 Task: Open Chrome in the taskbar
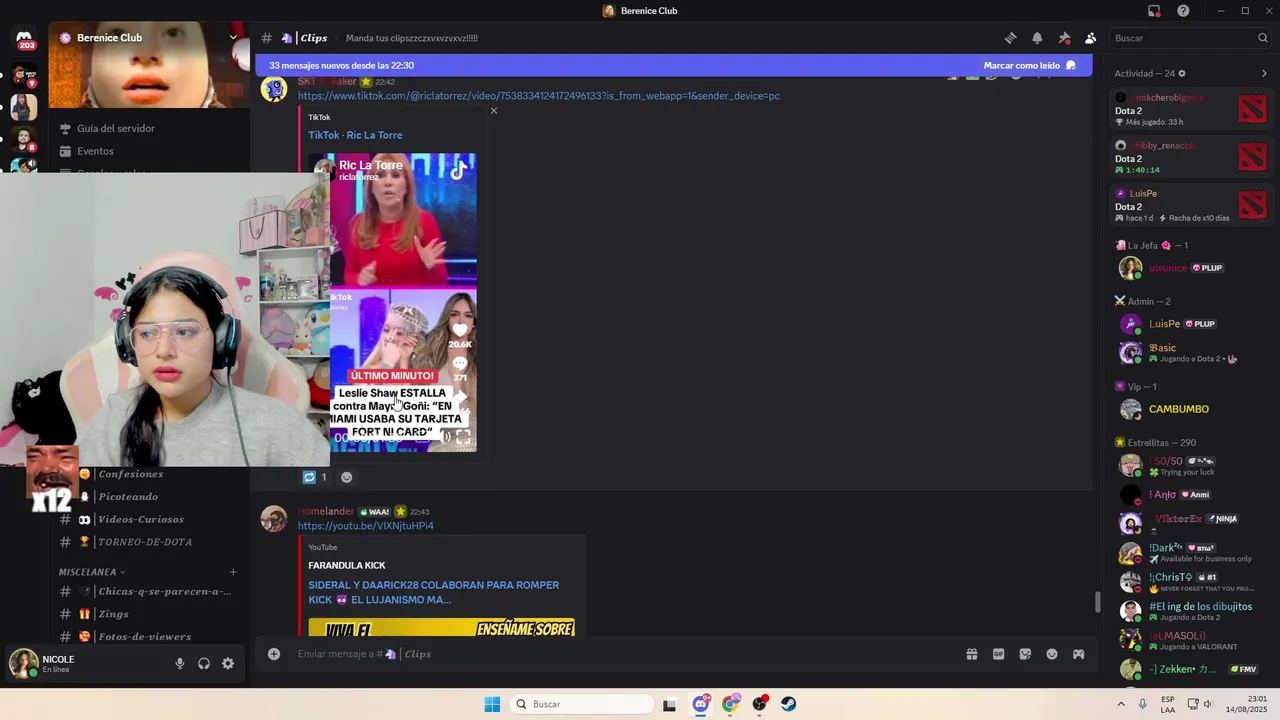(x=730, y=704)
